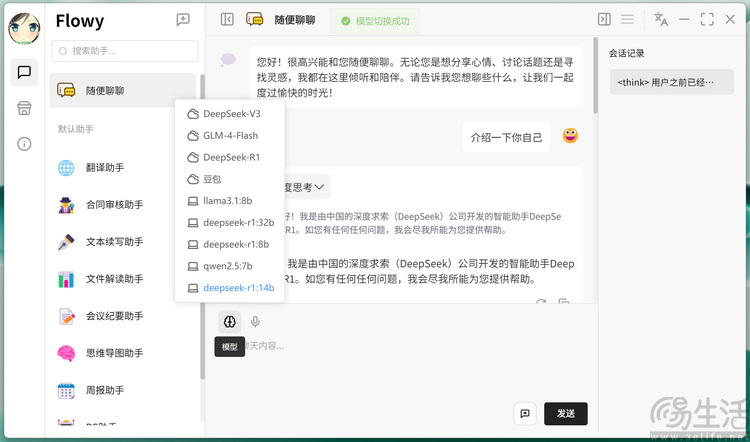
Task: Start voice input with microphone icon
Action: point(255,322)
